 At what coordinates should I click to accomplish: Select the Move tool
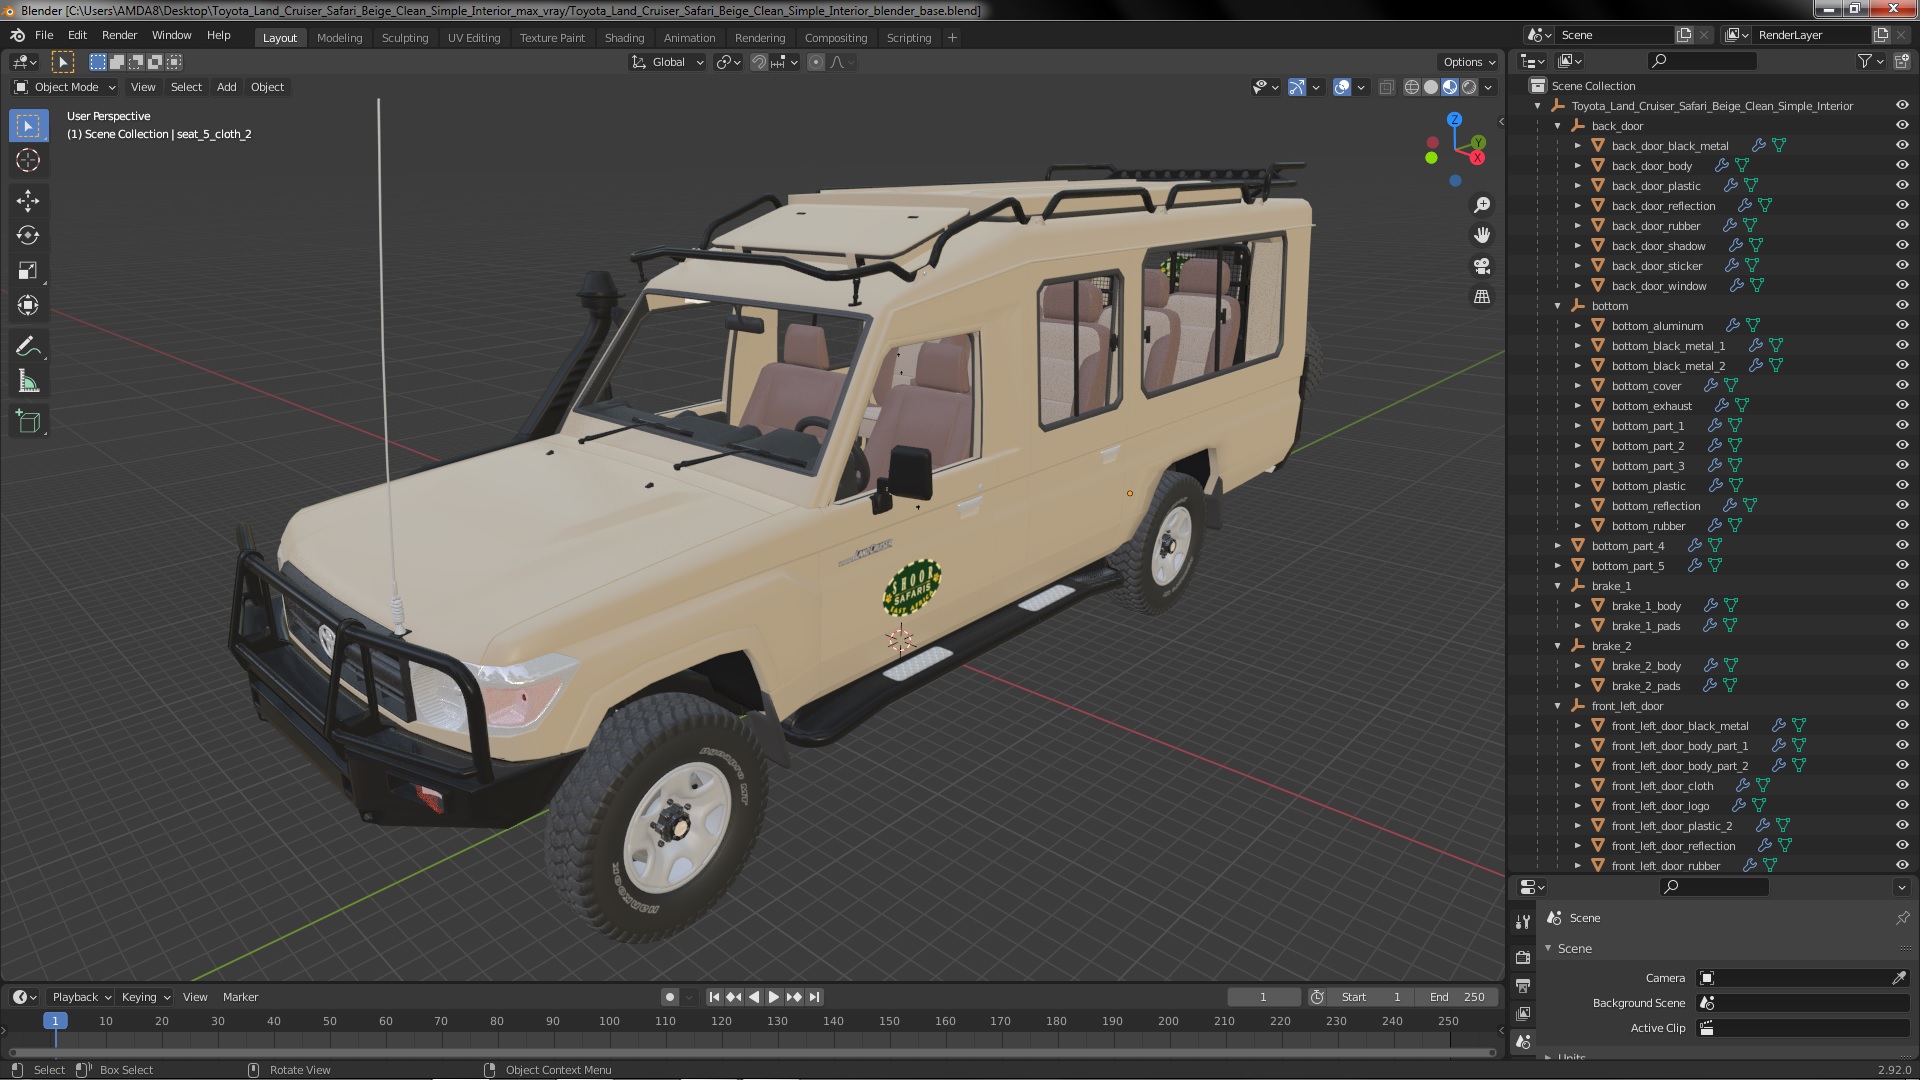(x=28, y=201)
